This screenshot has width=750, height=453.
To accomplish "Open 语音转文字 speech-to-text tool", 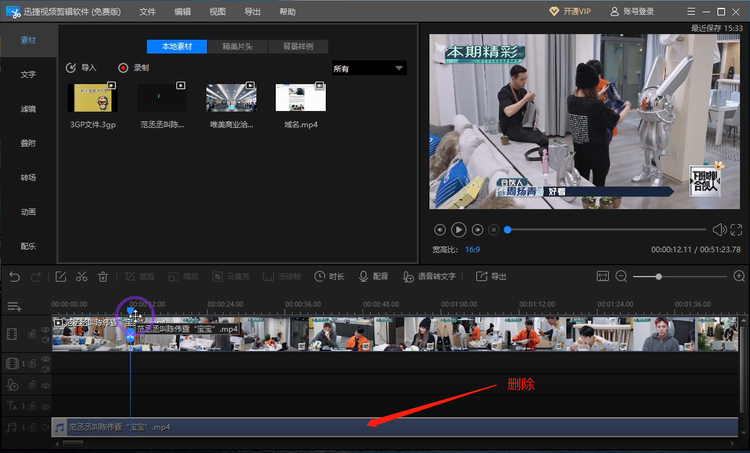I will tap(429, 276).
